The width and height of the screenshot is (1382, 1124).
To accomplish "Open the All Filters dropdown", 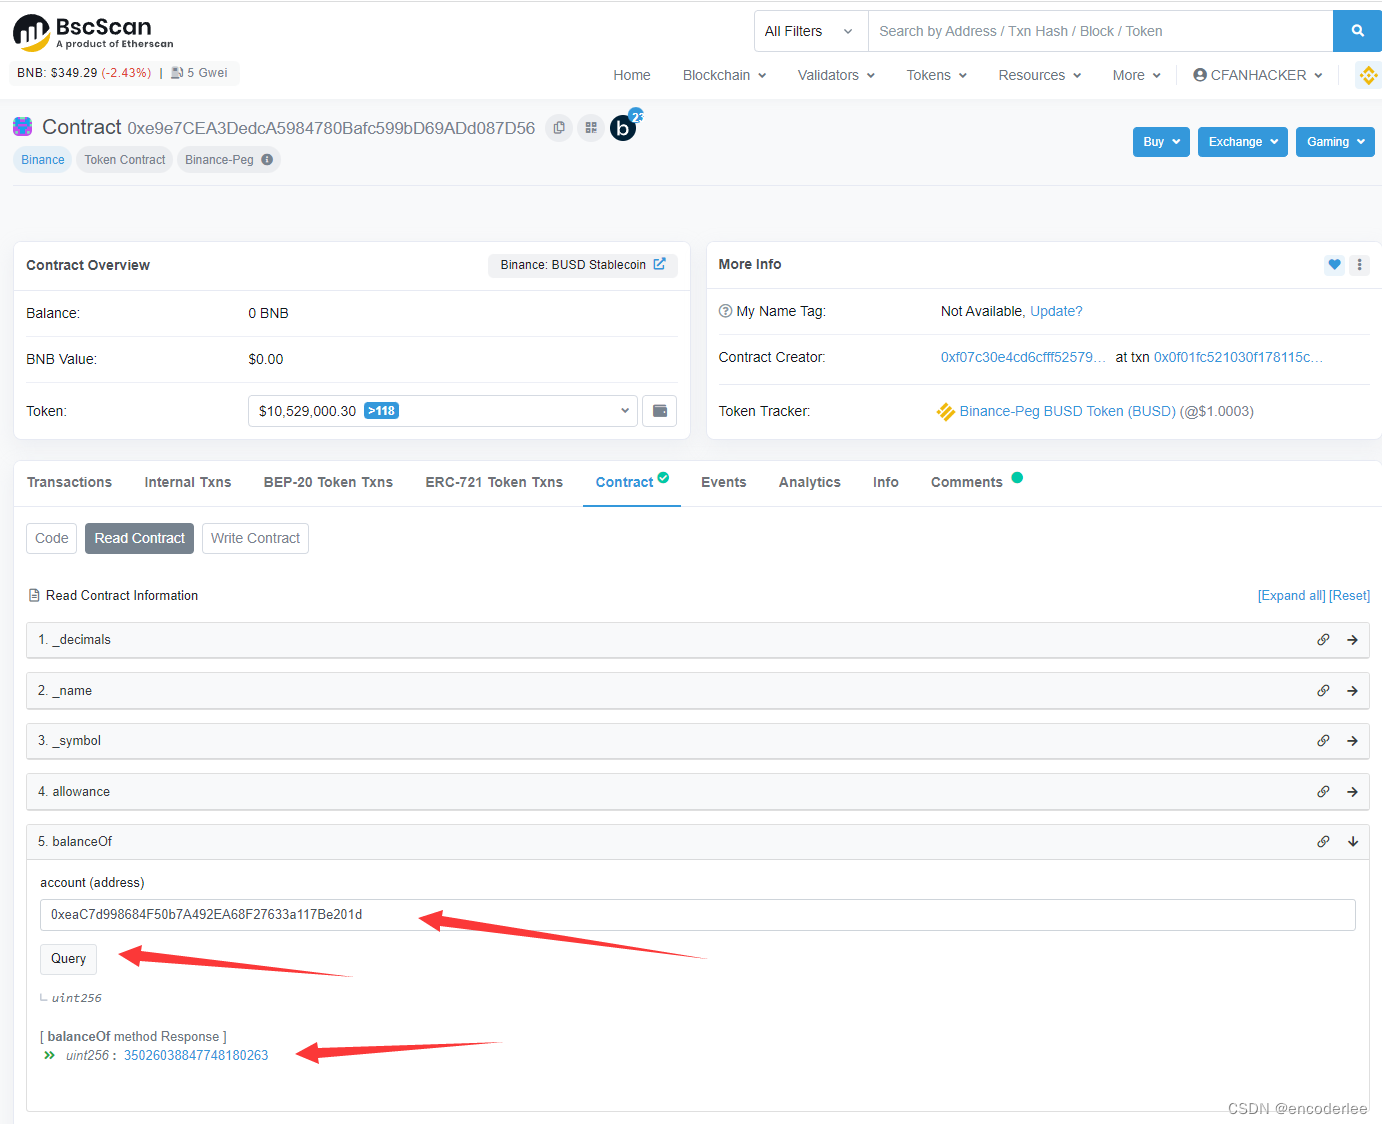I will tap(811, 31).
